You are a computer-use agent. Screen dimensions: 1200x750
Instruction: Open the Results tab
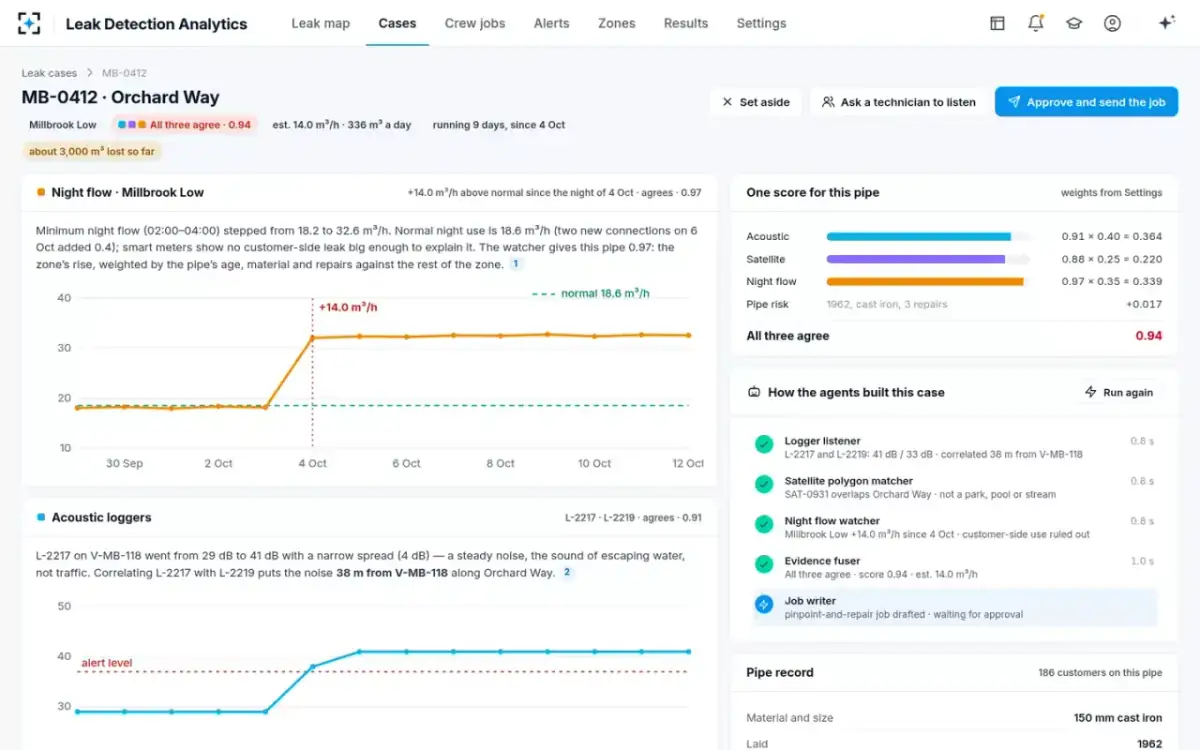[x=686, y=23]
